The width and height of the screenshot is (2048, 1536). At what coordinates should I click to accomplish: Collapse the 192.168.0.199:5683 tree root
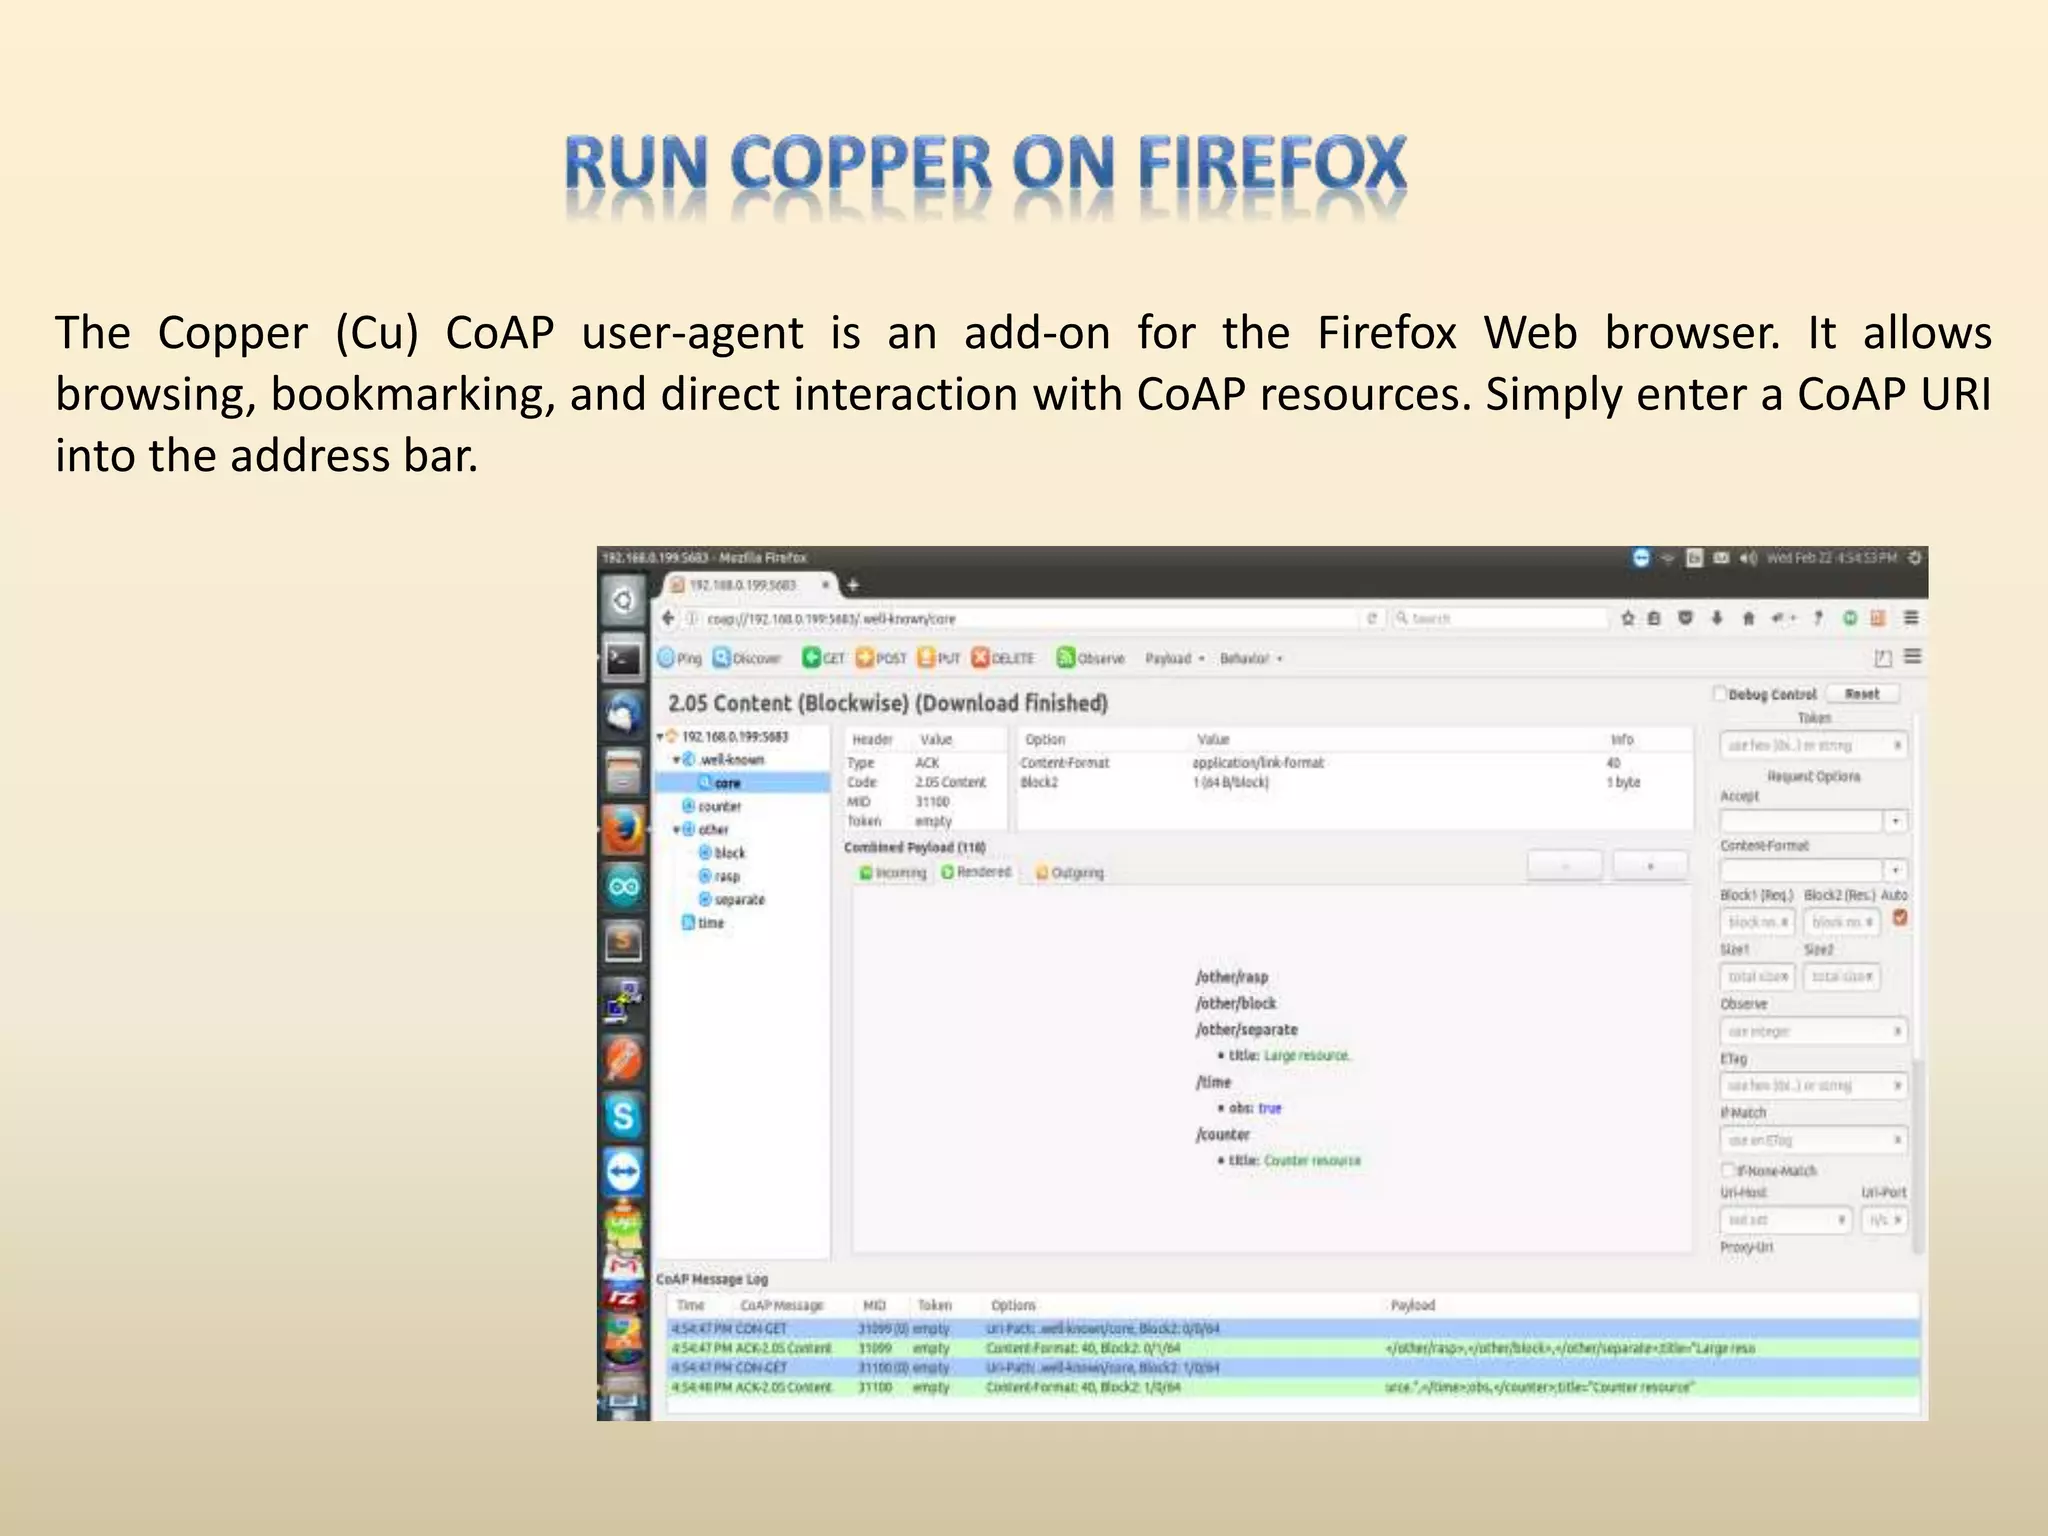coord(660,737)
